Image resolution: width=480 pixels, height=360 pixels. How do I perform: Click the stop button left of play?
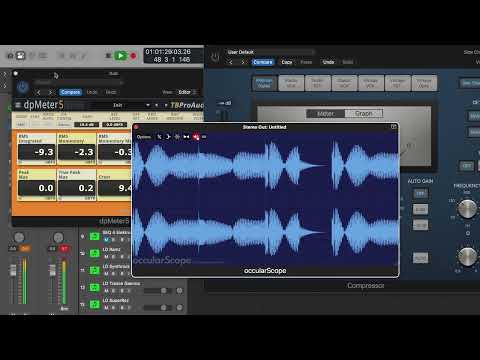point(108,56)
